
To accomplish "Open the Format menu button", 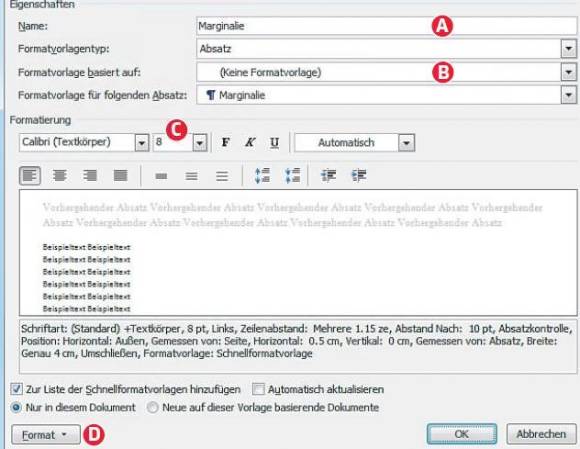I will pos(45,435).
